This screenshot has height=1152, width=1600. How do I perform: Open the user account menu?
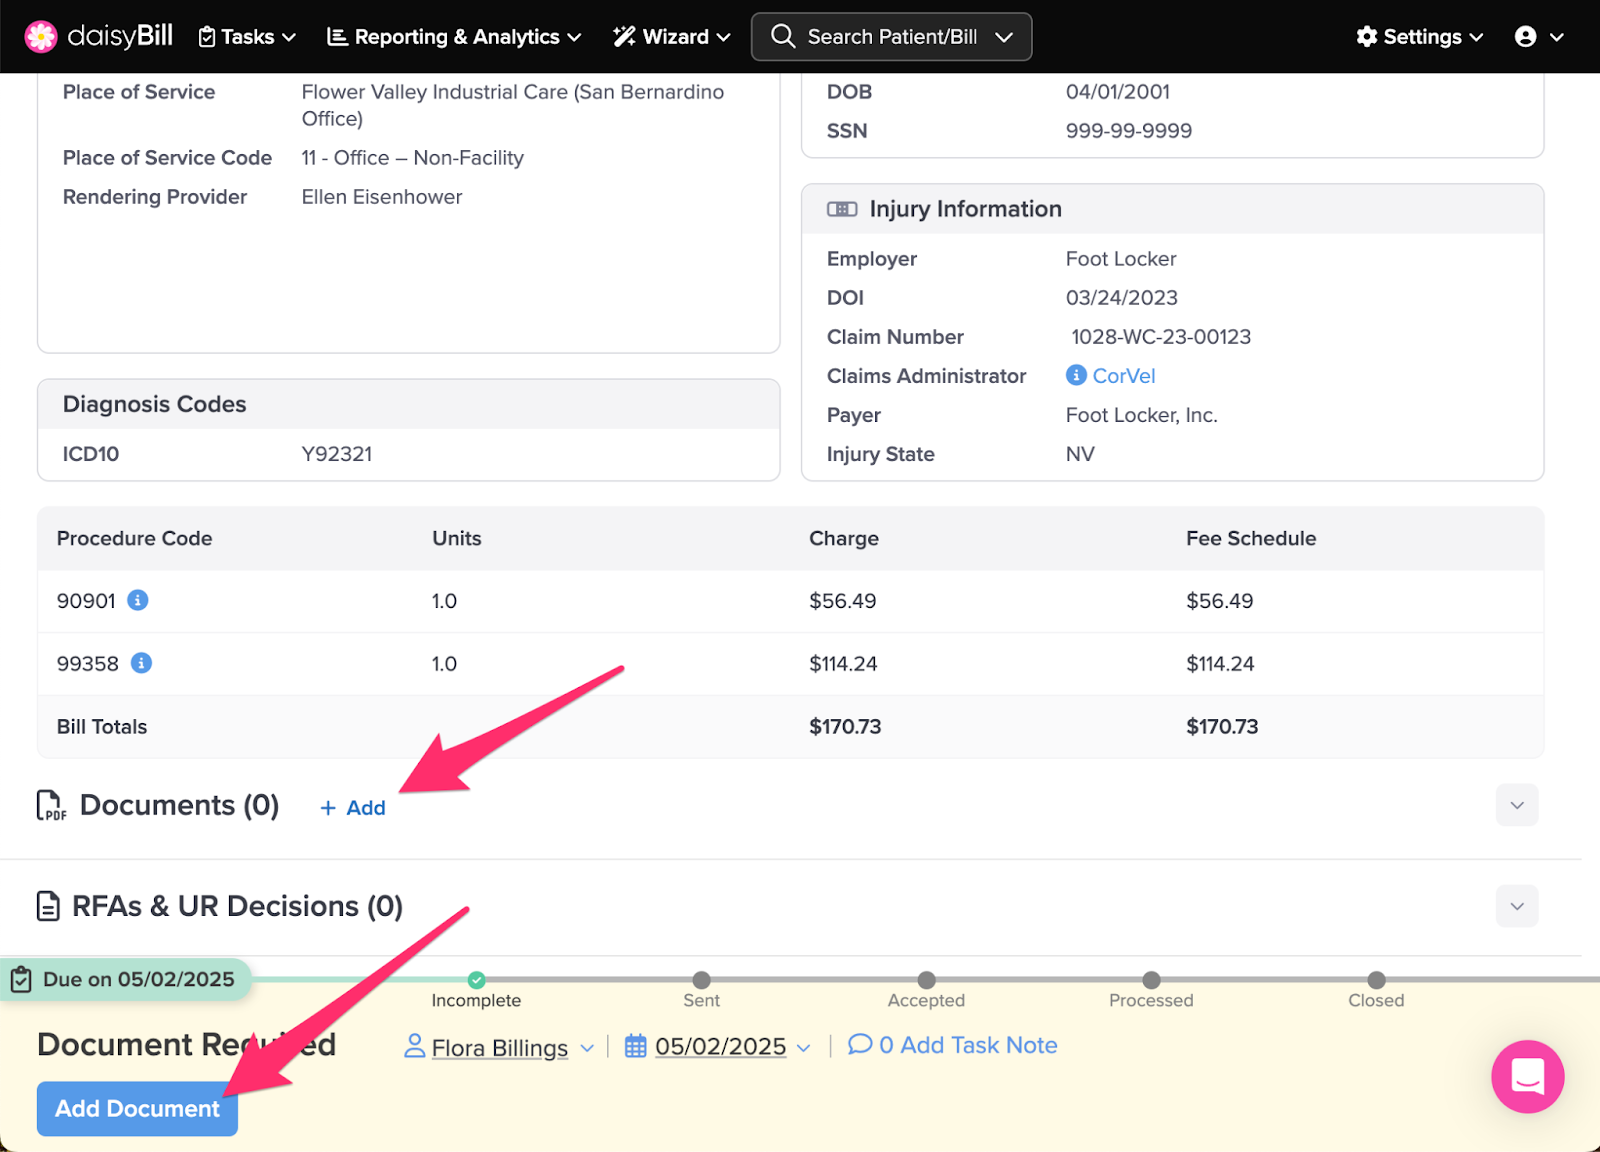(x=1539, y=37)
